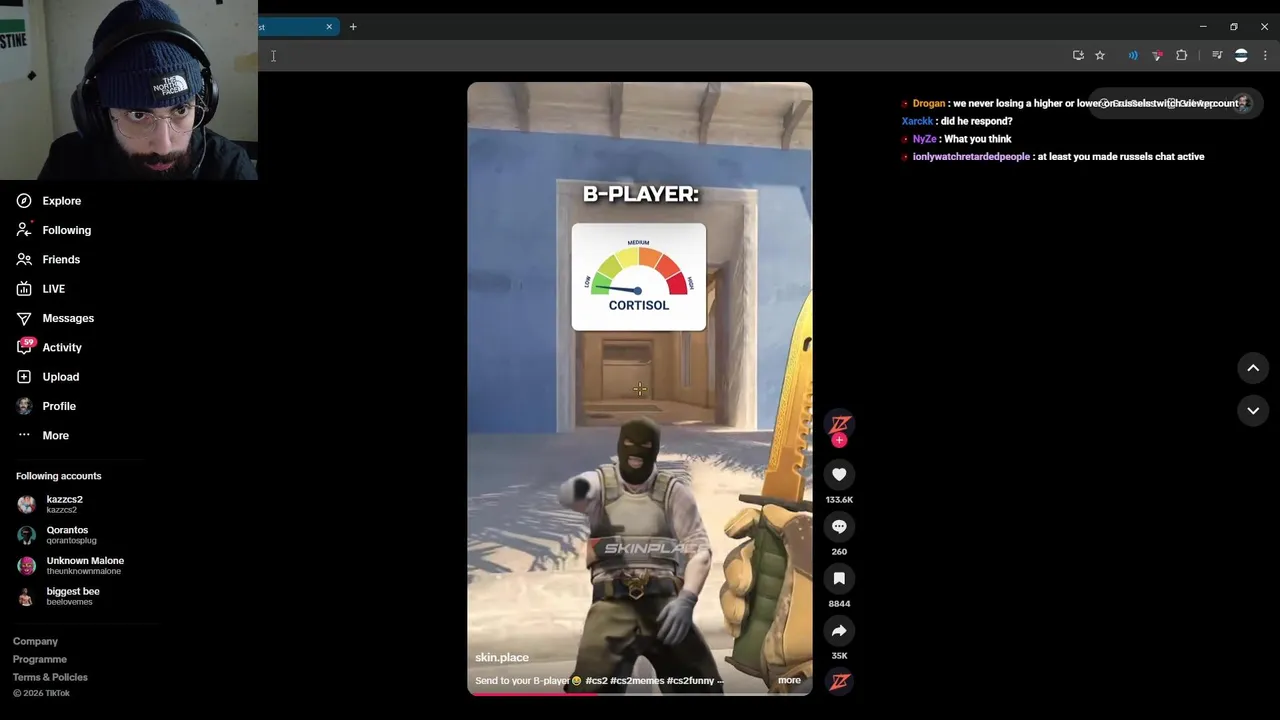Expand the Programme footer section

point(40,659)
